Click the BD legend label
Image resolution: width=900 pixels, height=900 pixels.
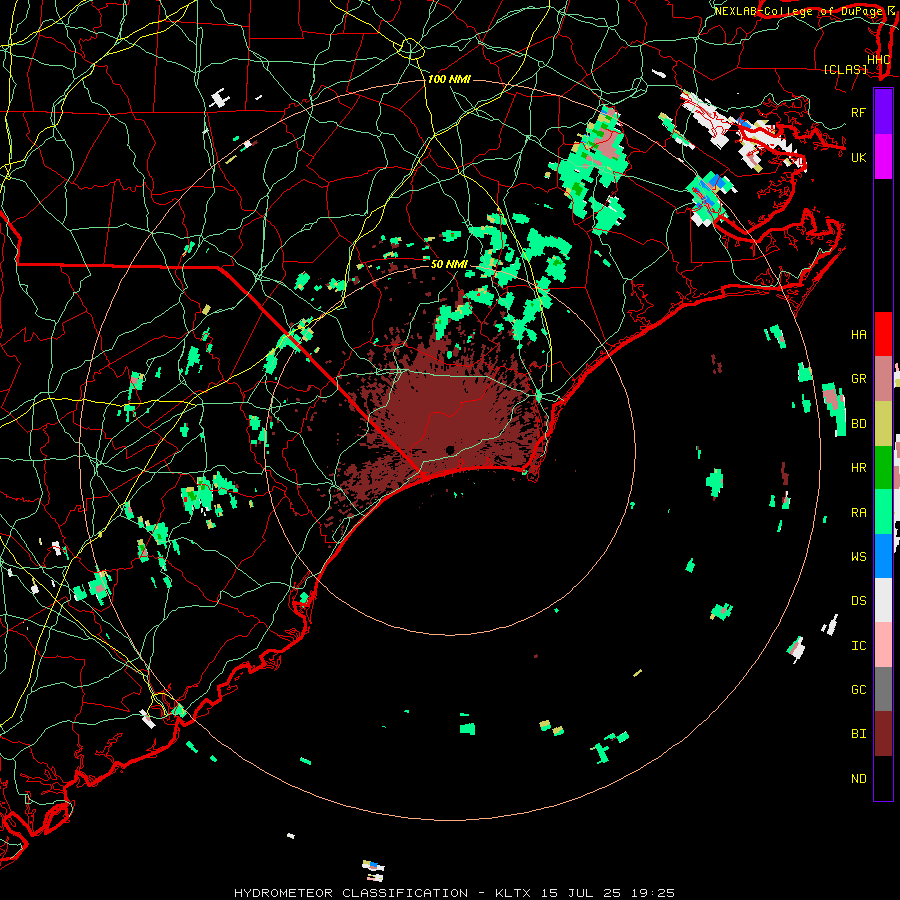pos(859,424)
